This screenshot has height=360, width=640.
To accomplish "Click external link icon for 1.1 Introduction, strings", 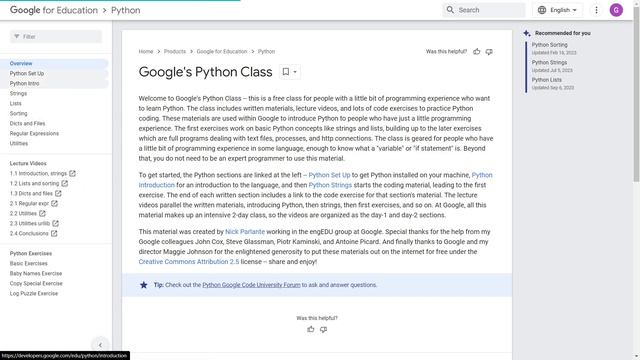I will coord(72,173).
